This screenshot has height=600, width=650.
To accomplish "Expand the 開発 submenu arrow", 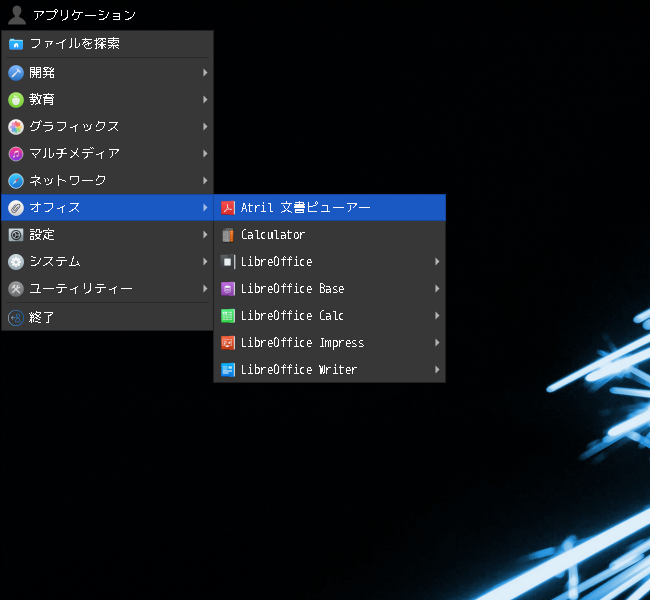I will [205, 73].
